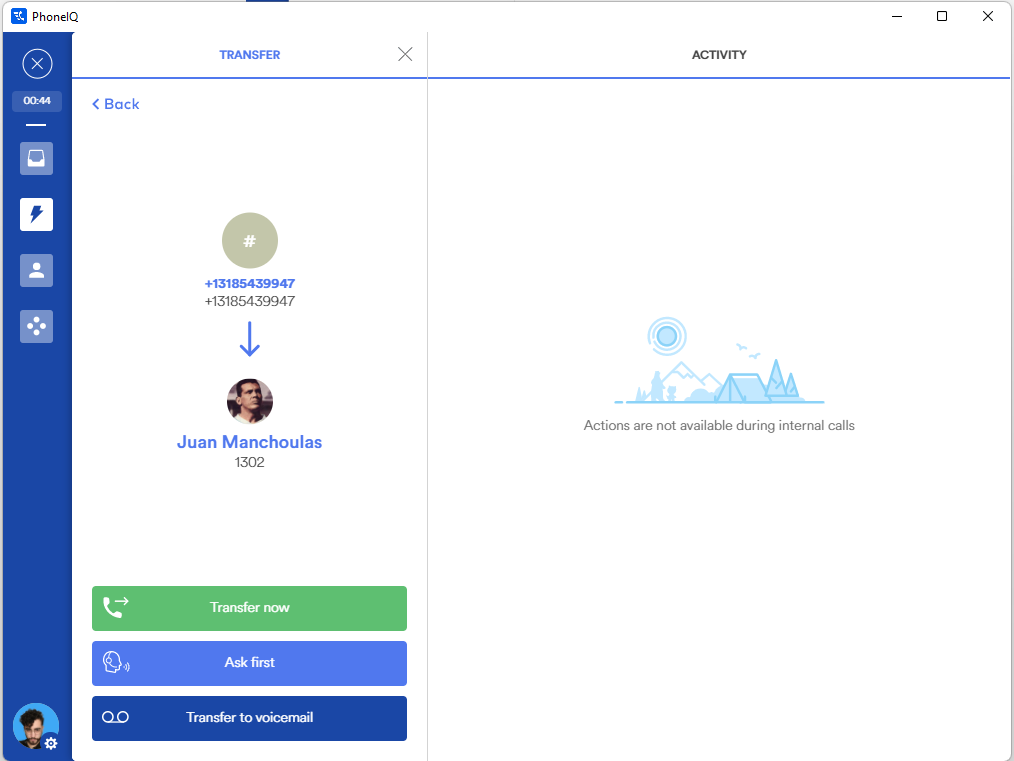
Task: Select the lightning bolt activity icon
Action: pyautogui.click(x=37, y=214)
